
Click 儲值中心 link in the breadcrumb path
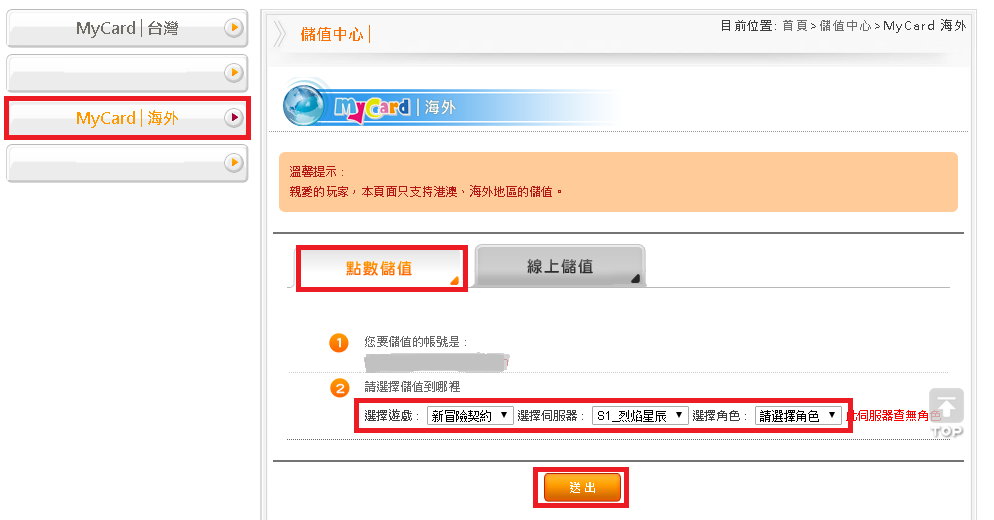point(845,25)
